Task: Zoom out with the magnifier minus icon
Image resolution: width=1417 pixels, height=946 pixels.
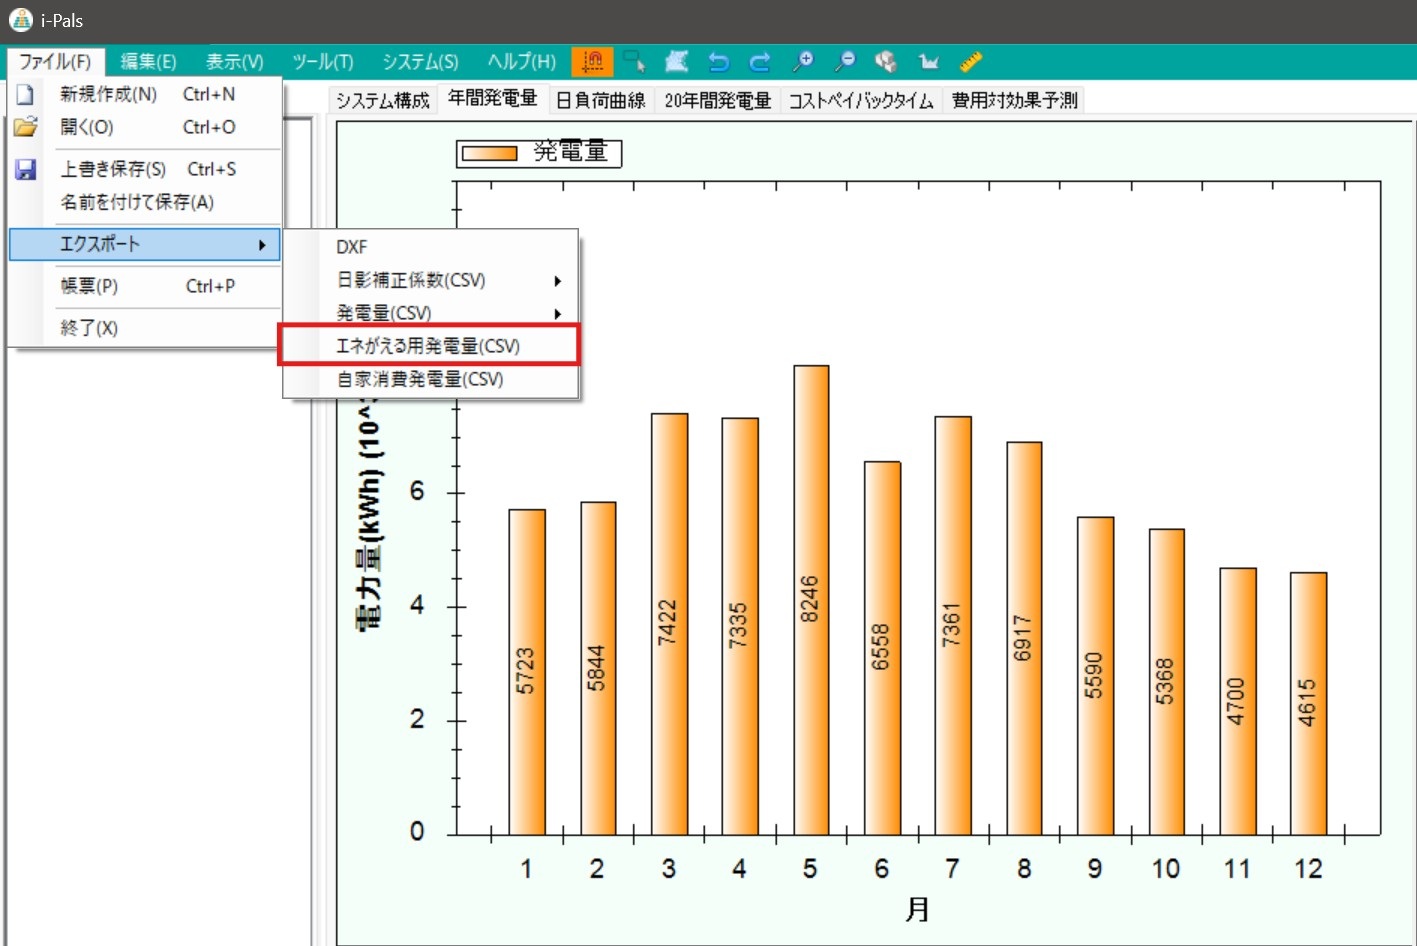Action: tap(845, 62)
